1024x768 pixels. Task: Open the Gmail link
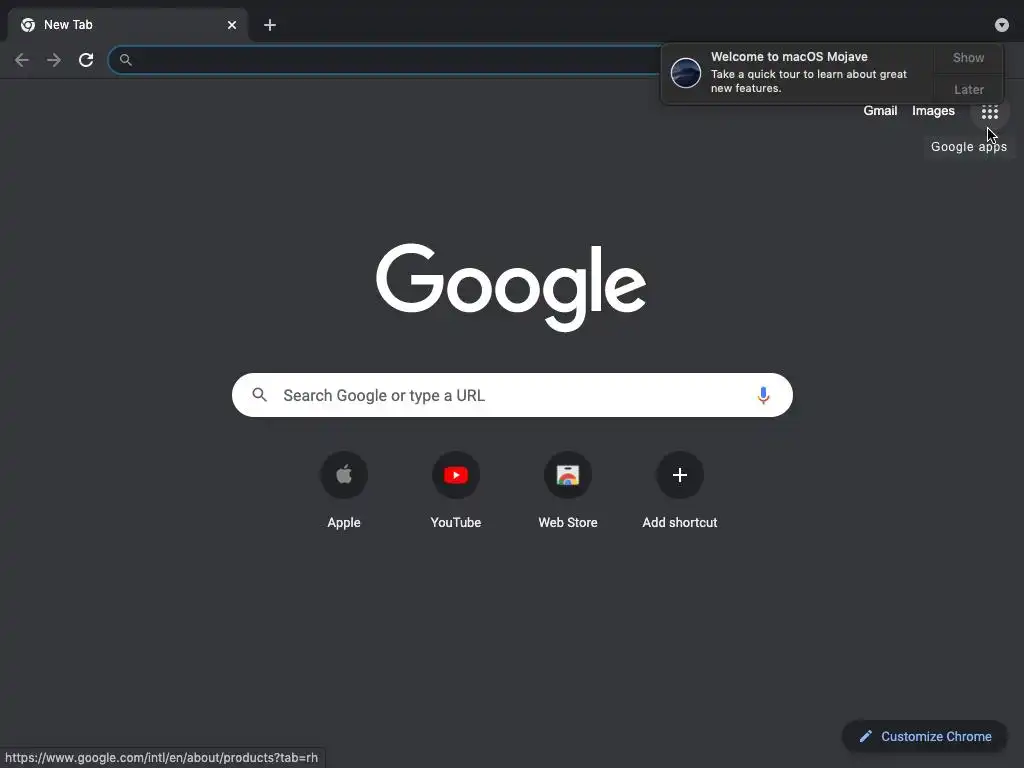tap(880, 111)
